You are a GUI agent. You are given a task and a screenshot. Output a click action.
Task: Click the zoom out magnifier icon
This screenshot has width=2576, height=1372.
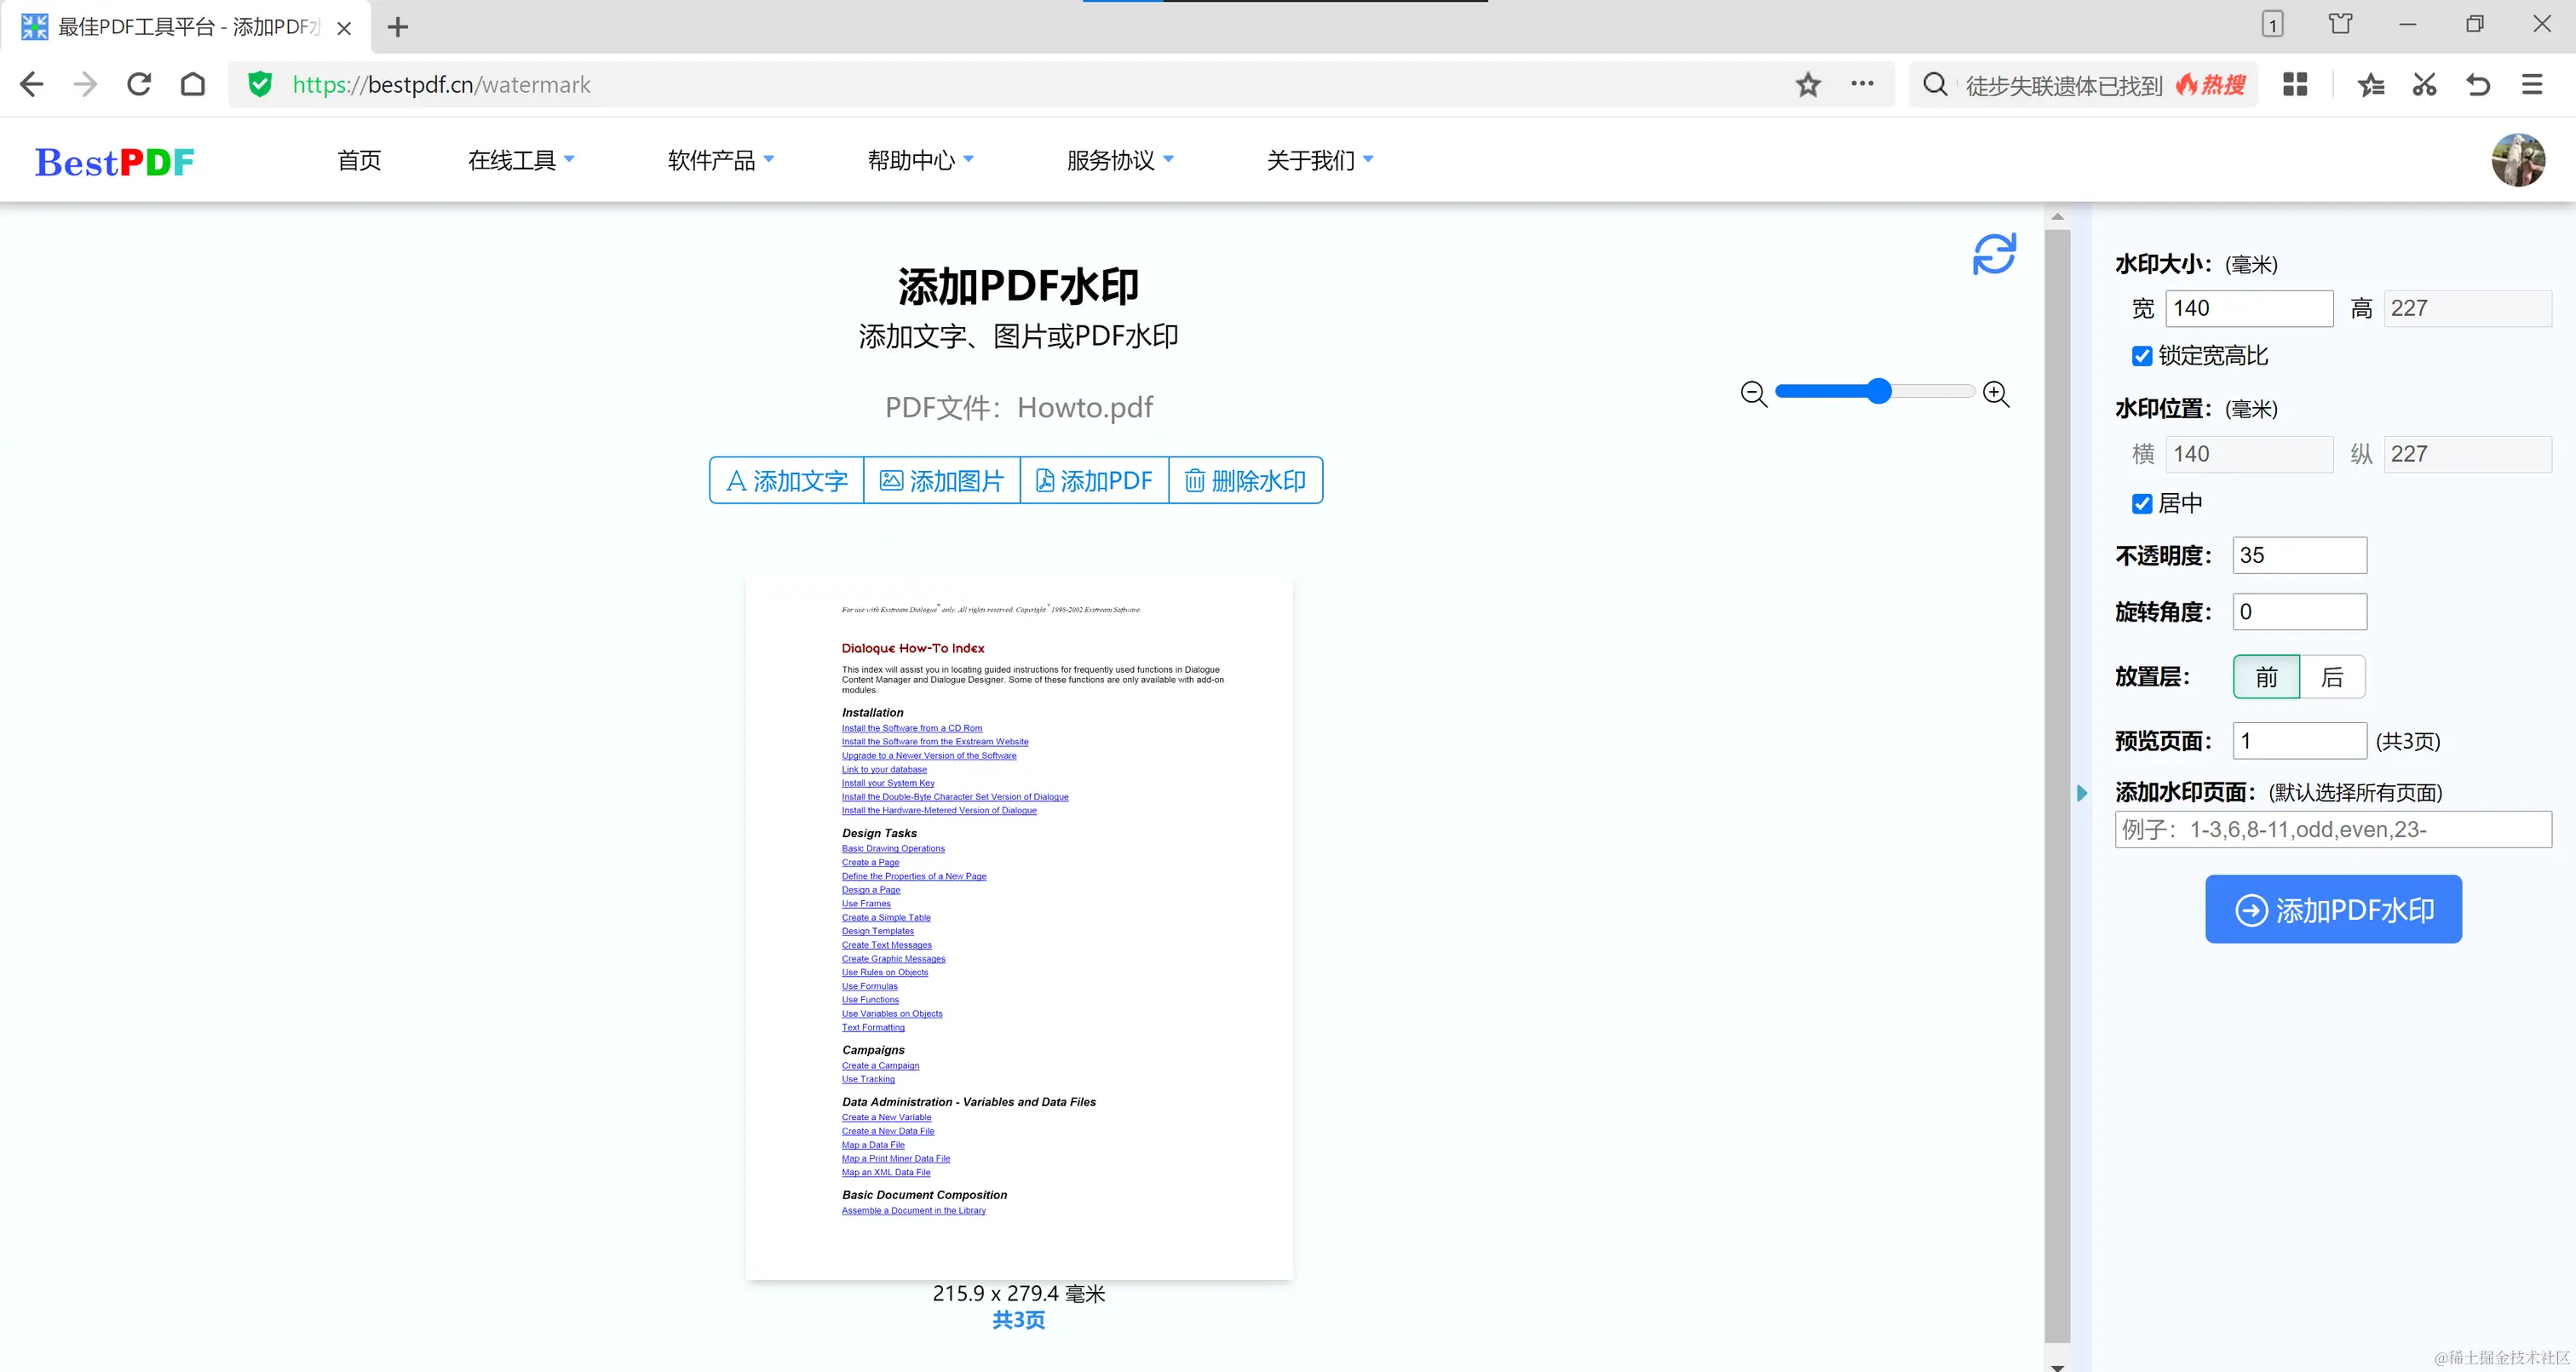pos(1753,393)
